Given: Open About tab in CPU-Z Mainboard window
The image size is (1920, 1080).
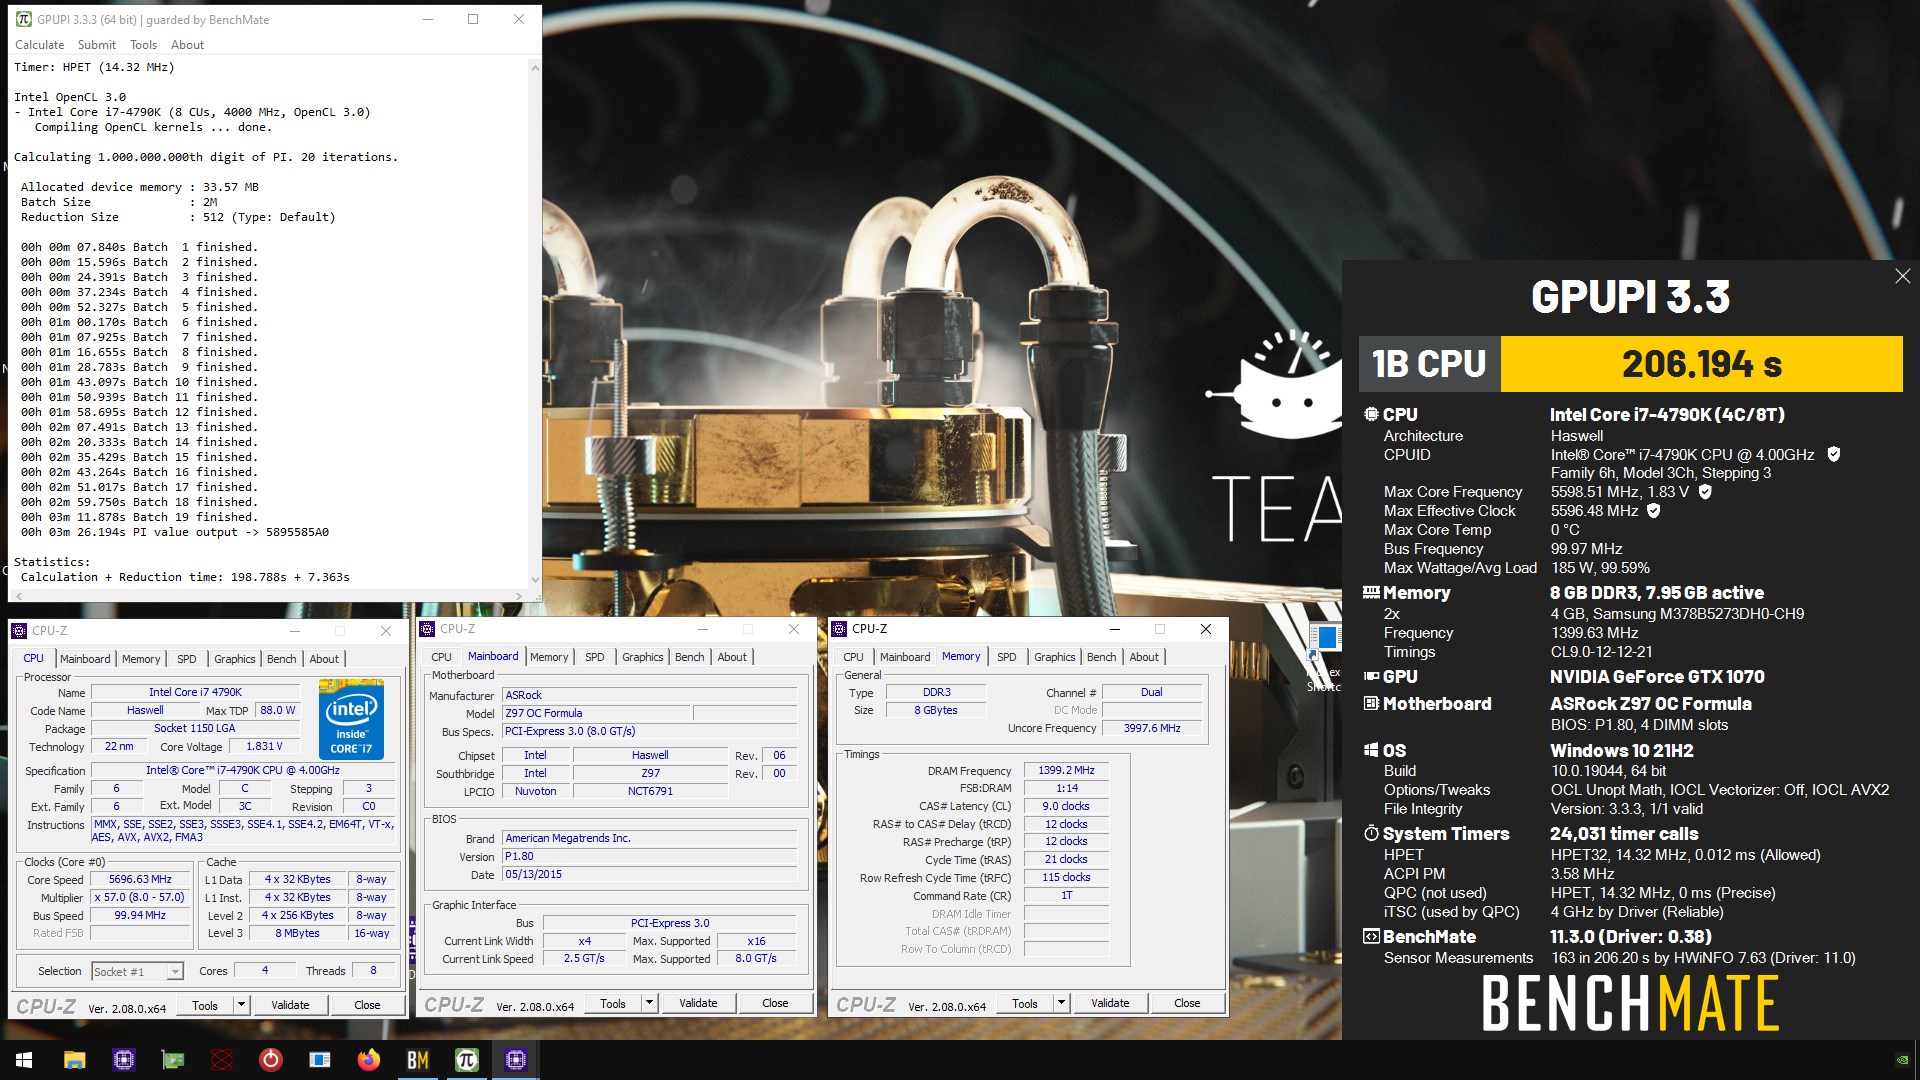Looking at the screenshot, I should (732, 657).
